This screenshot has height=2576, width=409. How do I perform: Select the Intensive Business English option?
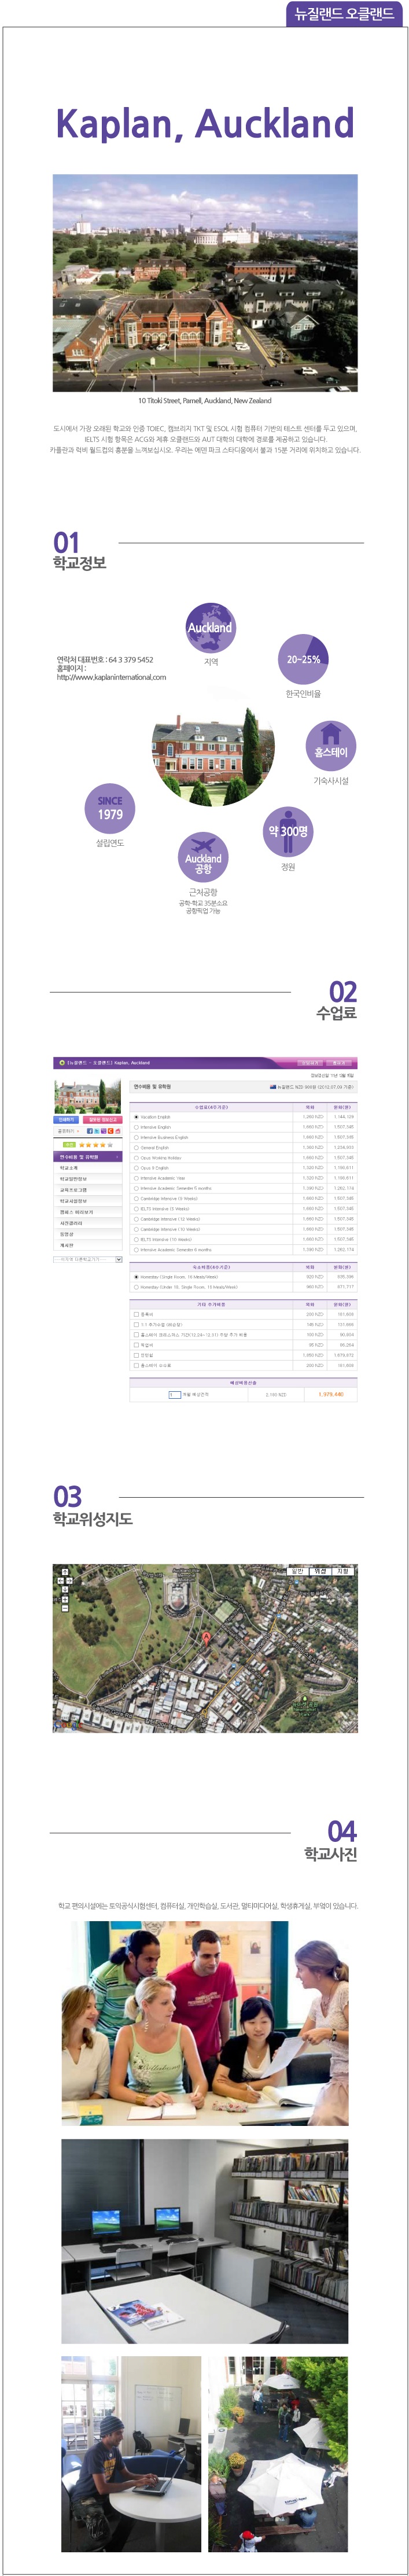click(136, 1137)
